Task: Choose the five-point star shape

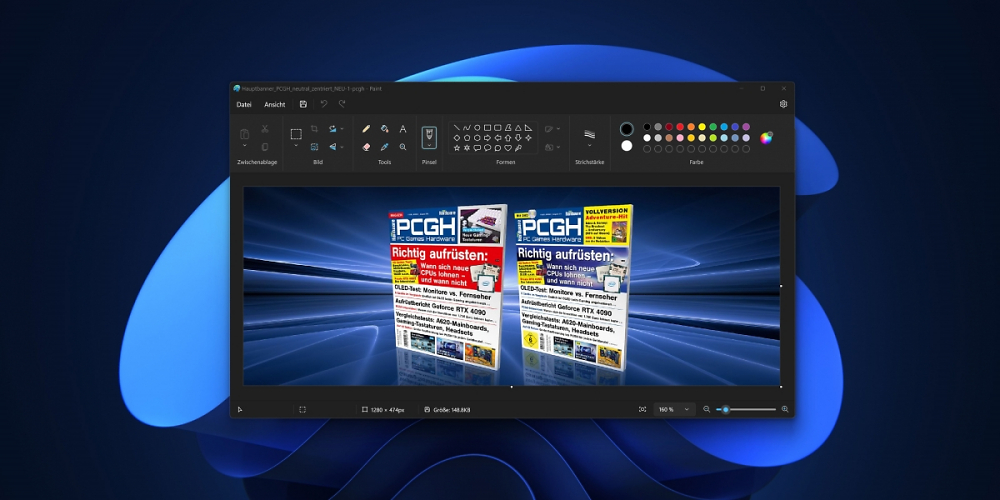Action: coord(457,148)
